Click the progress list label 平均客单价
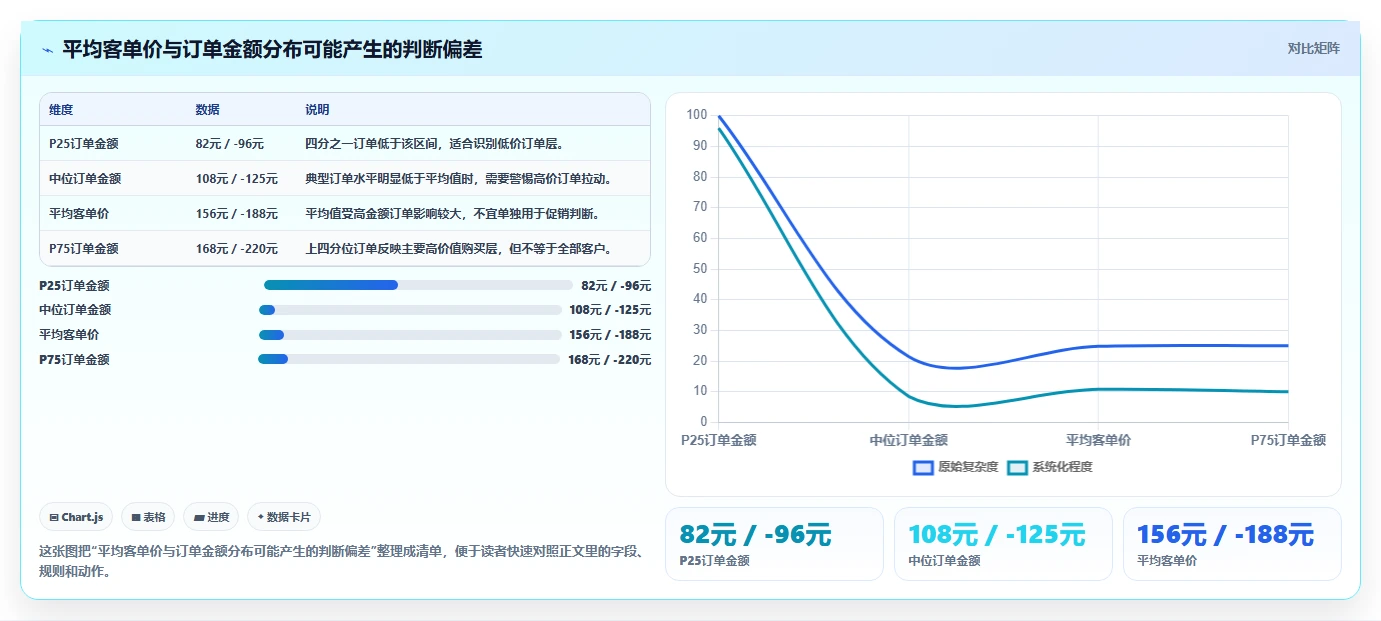1381x621 pixels. 69,335
